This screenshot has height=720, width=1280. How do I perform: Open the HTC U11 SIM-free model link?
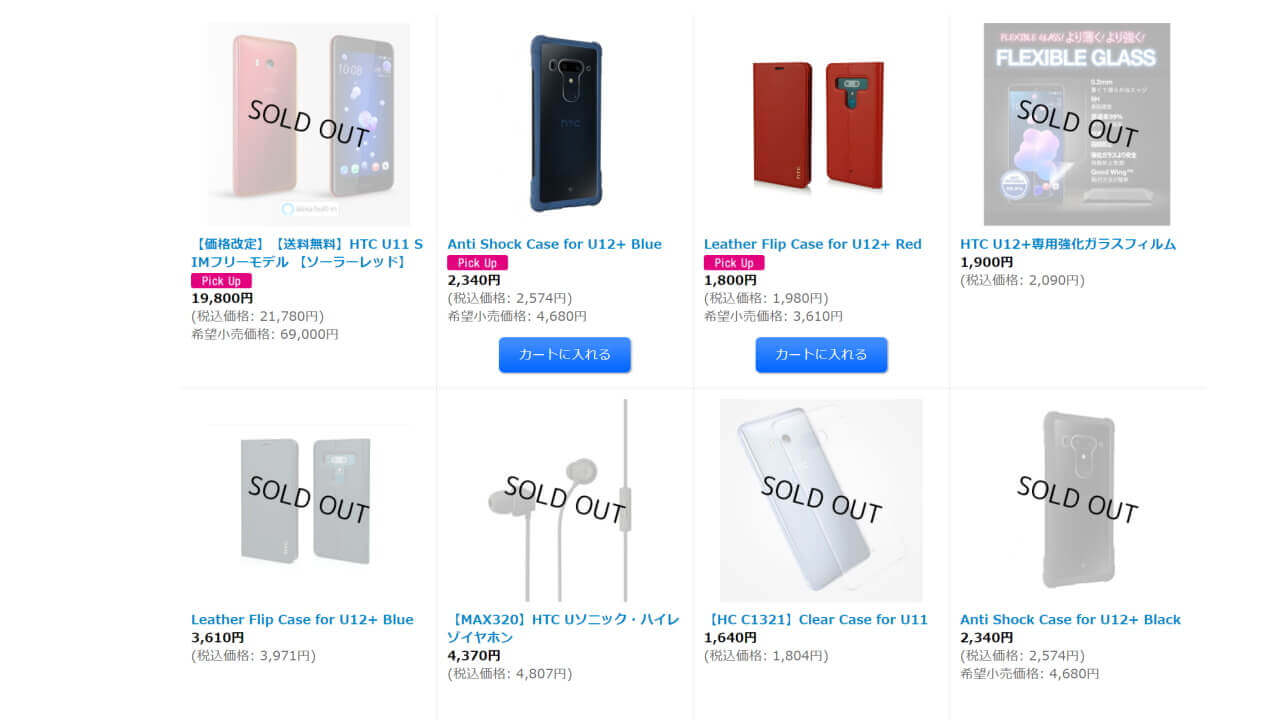click(307, 253)
